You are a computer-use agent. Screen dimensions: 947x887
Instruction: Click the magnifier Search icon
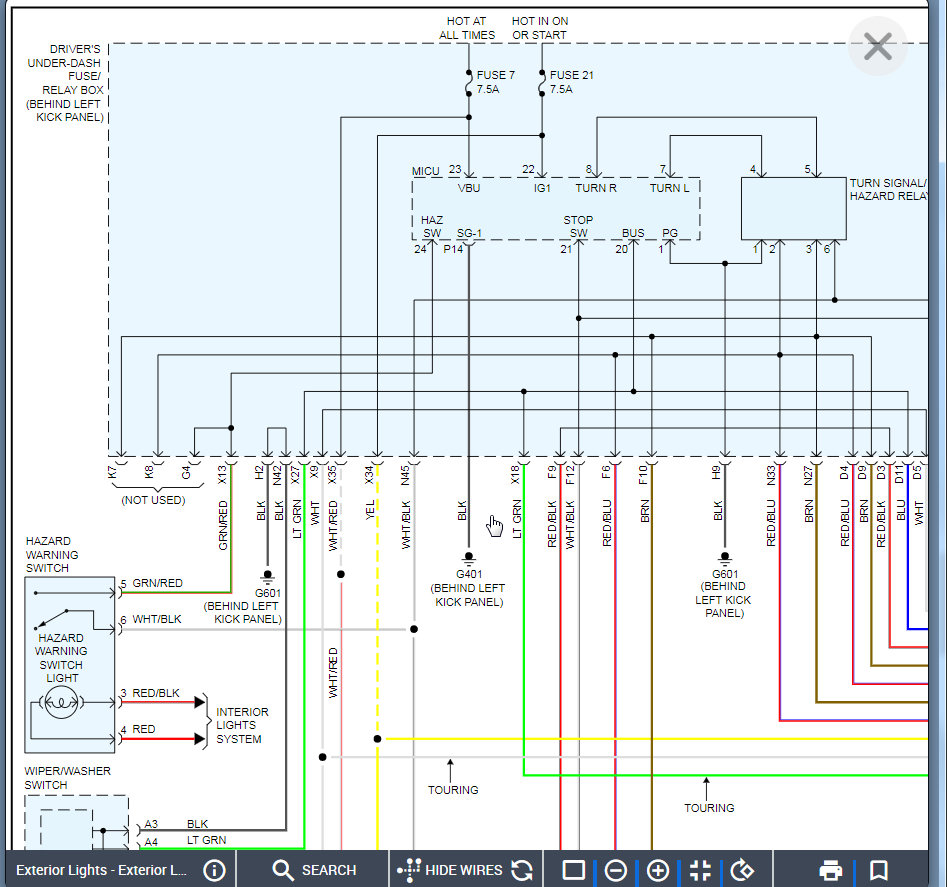[282, 870]
